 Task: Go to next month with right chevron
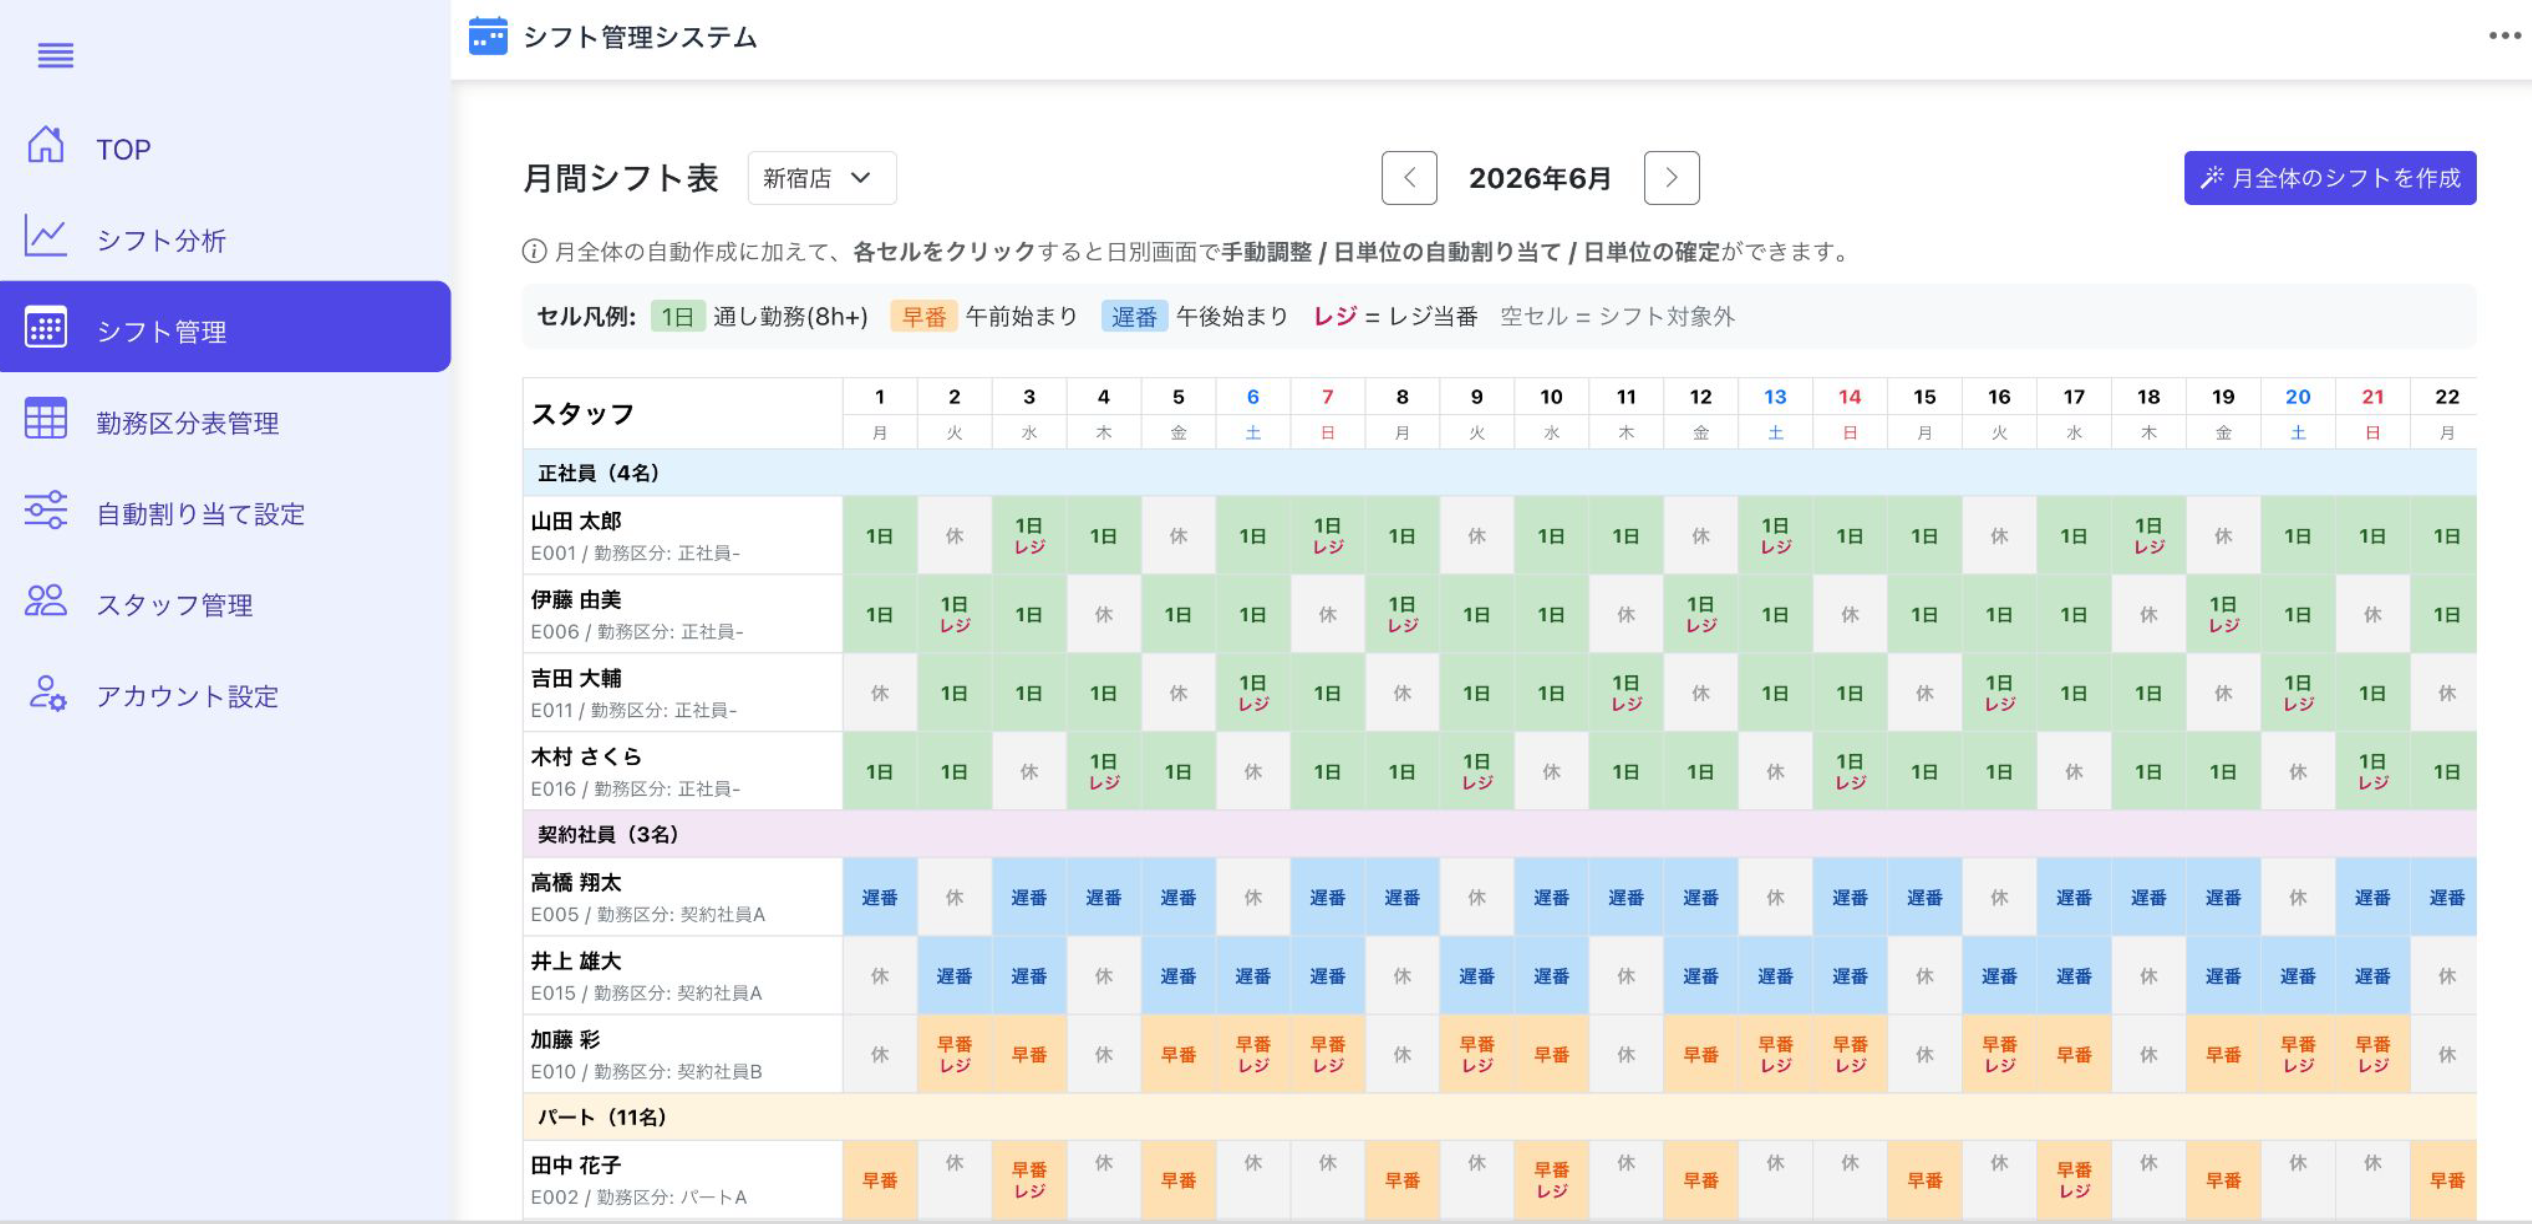pyautogui.click(x=1671, y=178)
